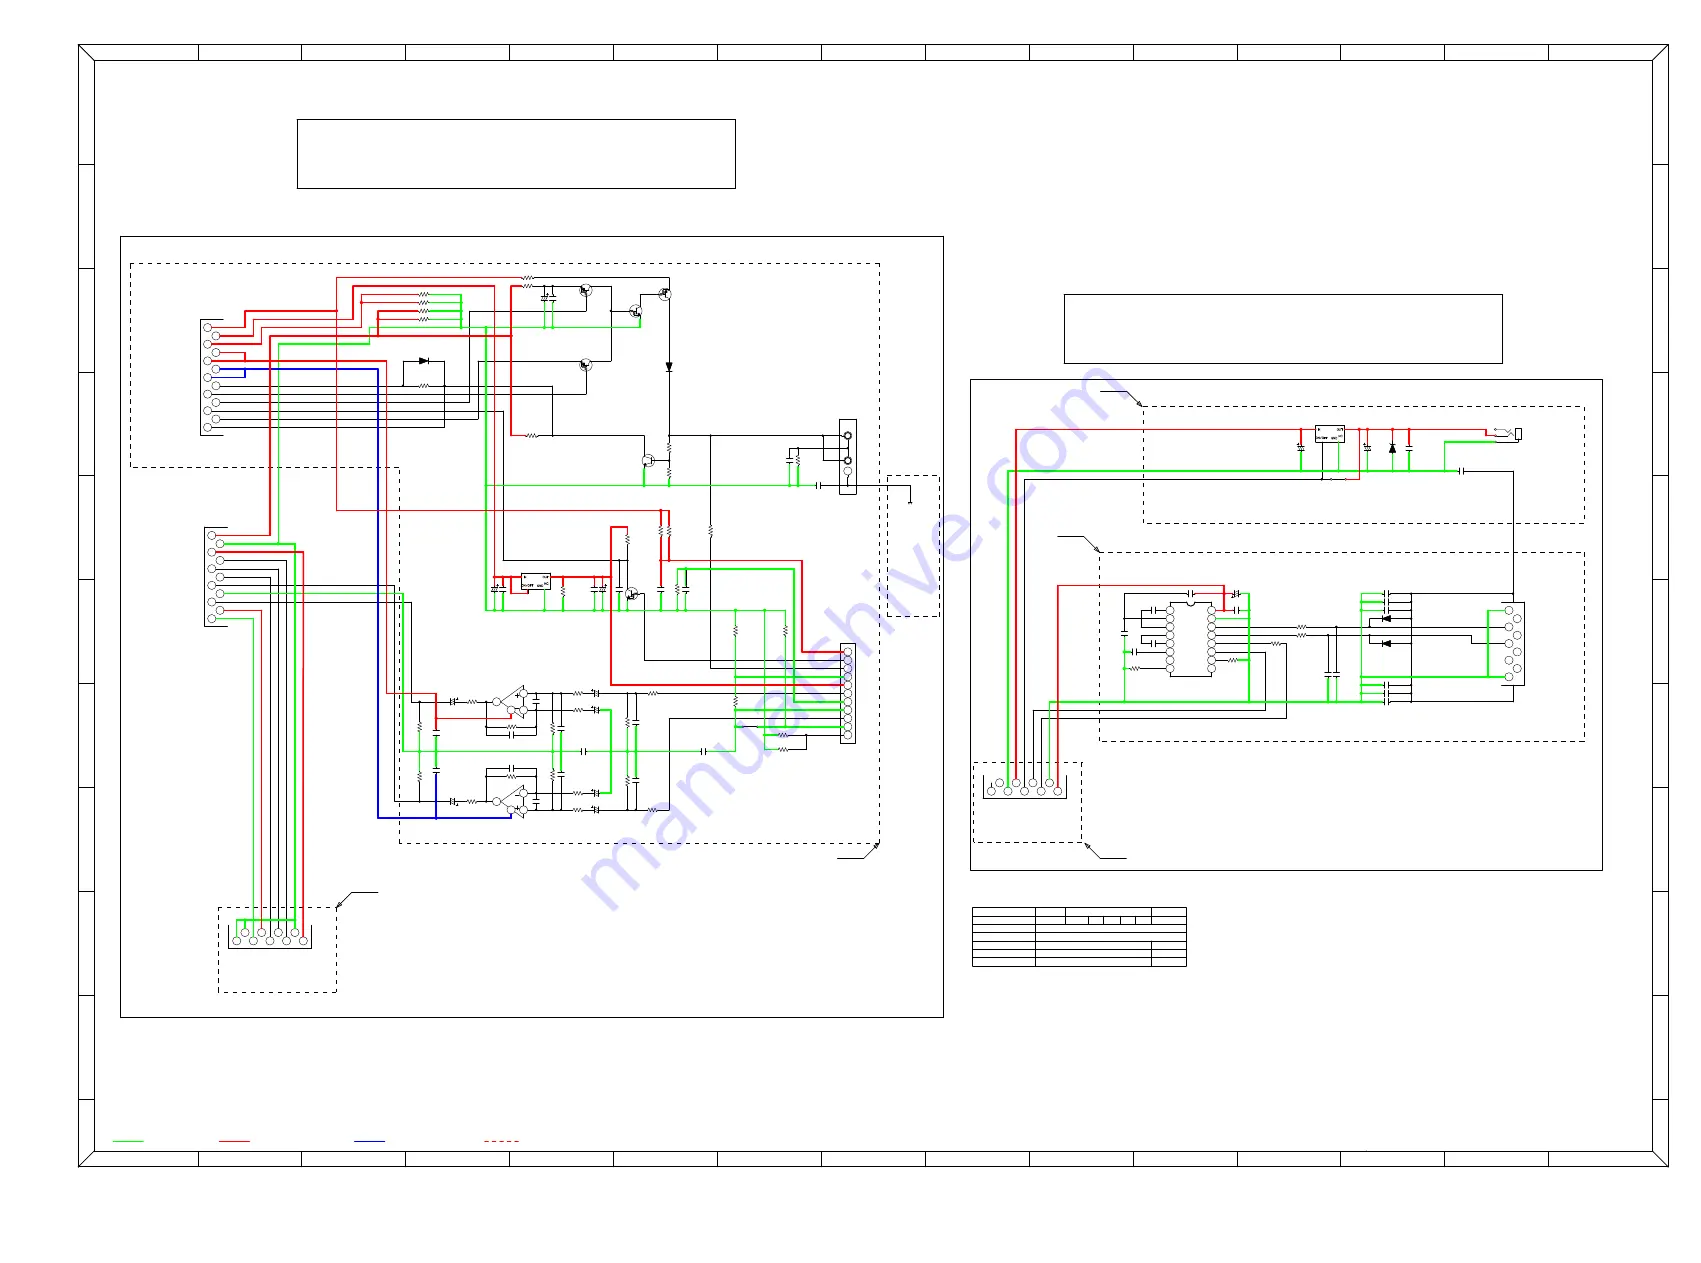Click the DC jack symbol in right schematic

[1507, 433]
